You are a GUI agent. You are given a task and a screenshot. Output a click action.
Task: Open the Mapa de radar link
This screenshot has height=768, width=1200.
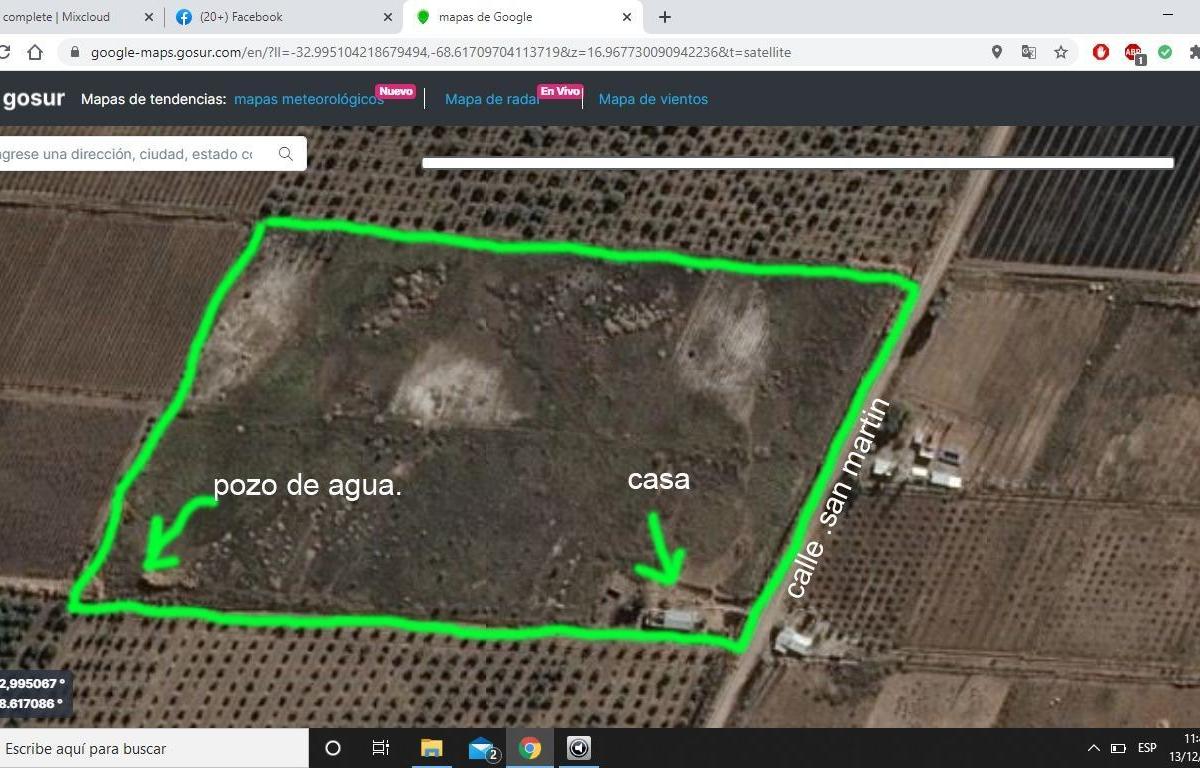coord(492,99)
